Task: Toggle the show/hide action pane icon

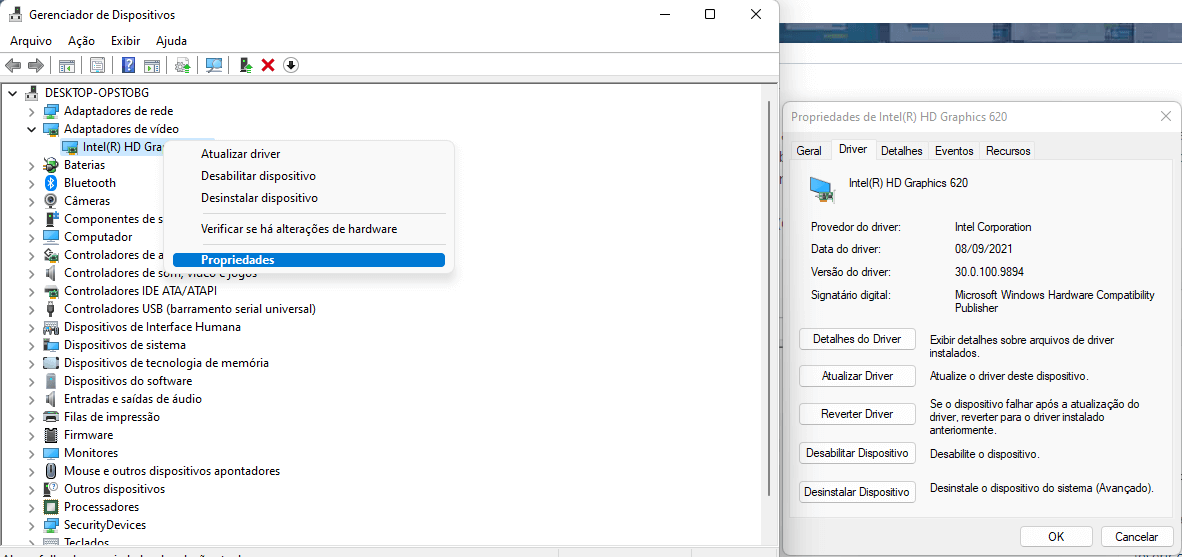Action: pos(152,66)
